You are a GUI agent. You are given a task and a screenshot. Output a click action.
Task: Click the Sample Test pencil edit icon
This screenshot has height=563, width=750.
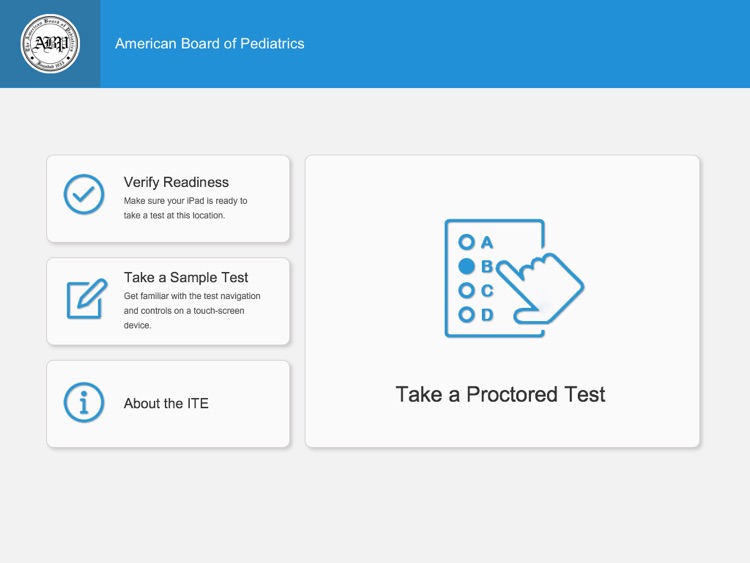tap(87, 298)
